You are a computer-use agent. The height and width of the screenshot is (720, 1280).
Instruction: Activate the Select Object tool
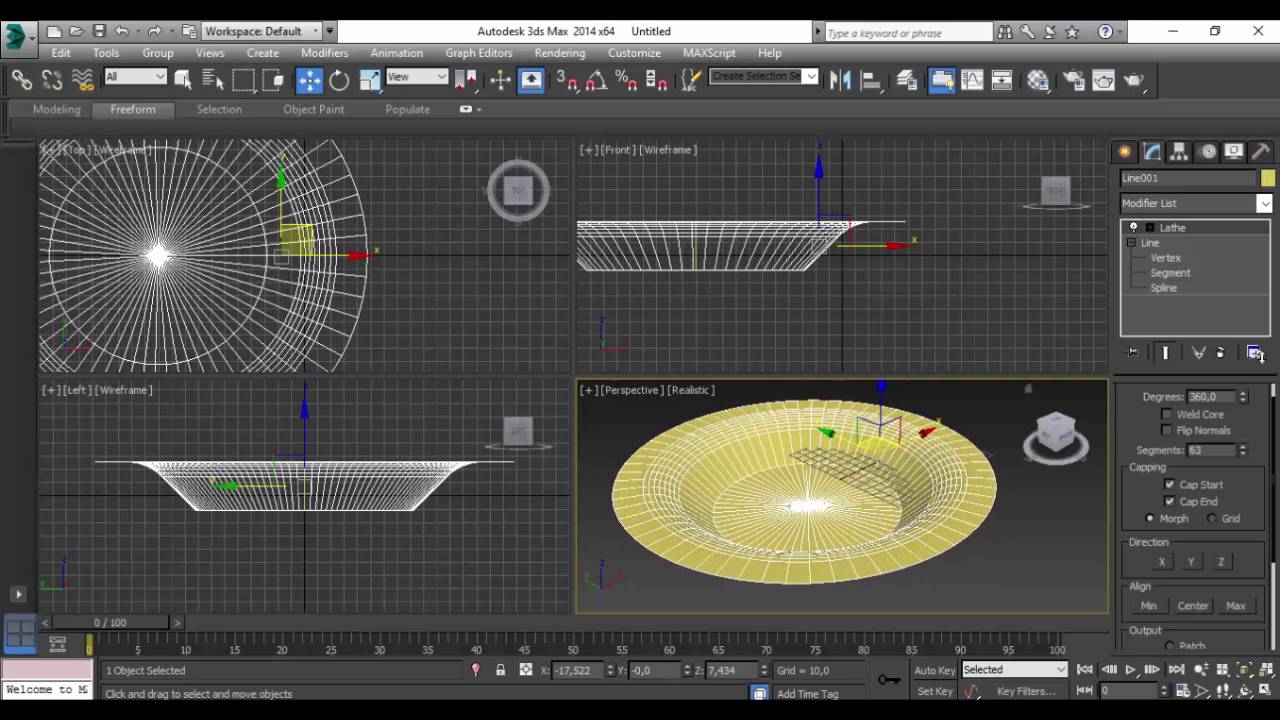[x=183, y=80]
